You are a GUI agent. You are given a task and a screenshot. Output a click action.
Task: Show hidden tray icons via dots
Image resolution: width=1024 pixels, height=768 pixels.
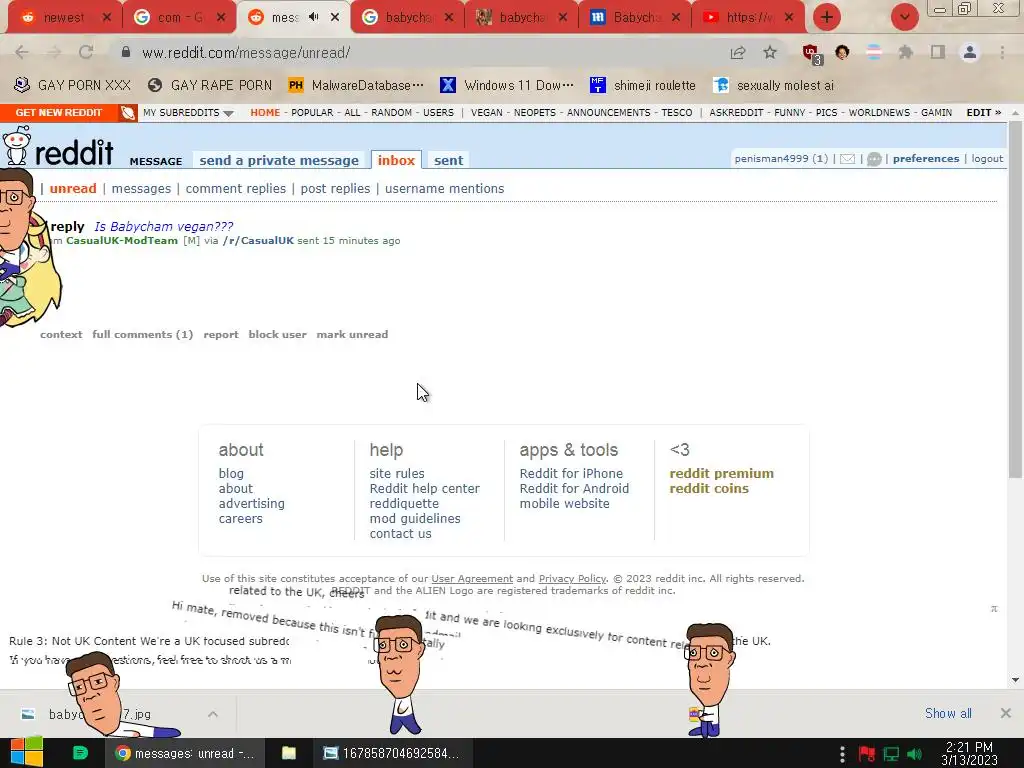click(x=842, y=754)
